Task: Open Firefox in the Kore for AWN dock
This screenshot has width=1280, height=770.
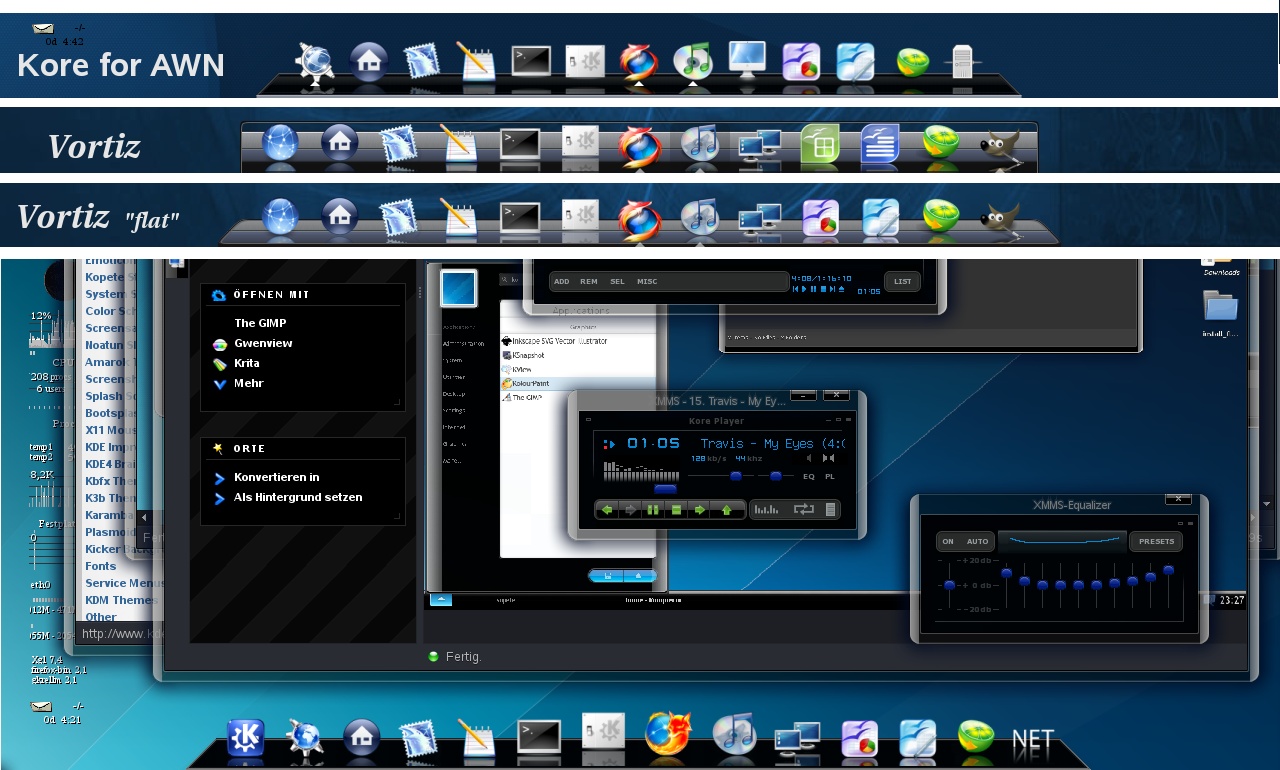Action: click(x=638, y=62)
